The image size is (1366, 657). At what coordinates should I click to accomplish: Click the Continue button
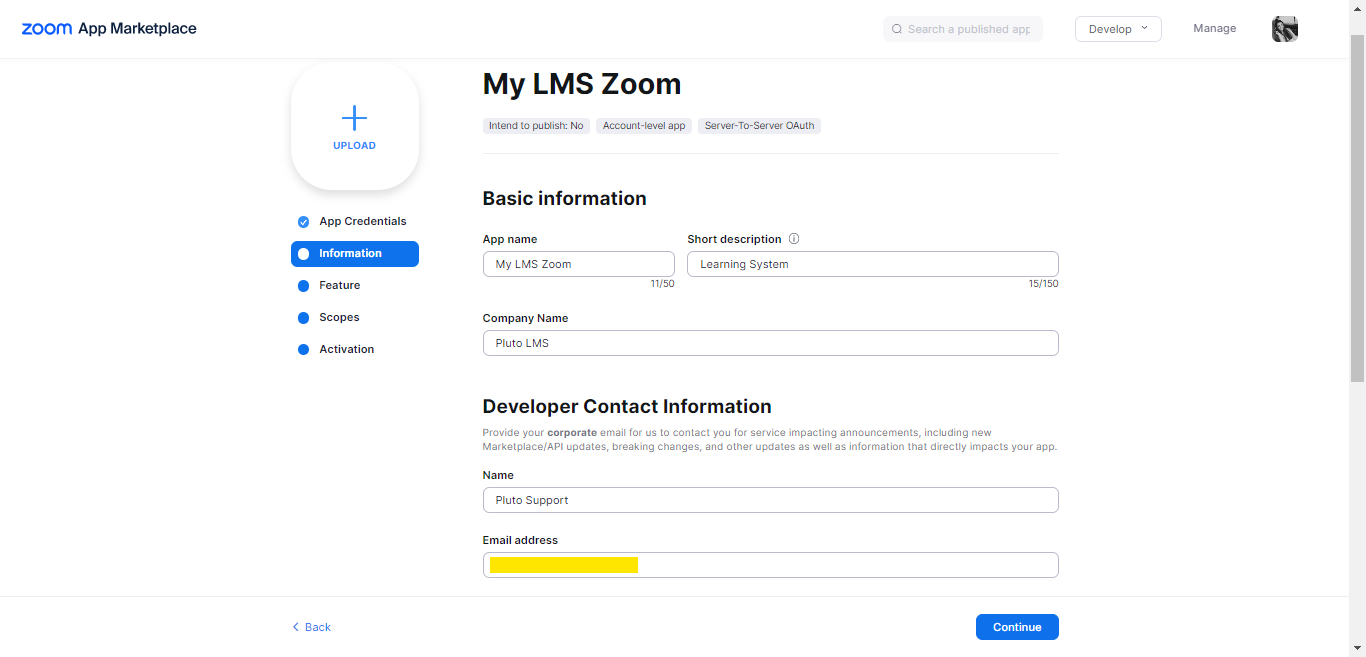click(x=1017, y=627)
